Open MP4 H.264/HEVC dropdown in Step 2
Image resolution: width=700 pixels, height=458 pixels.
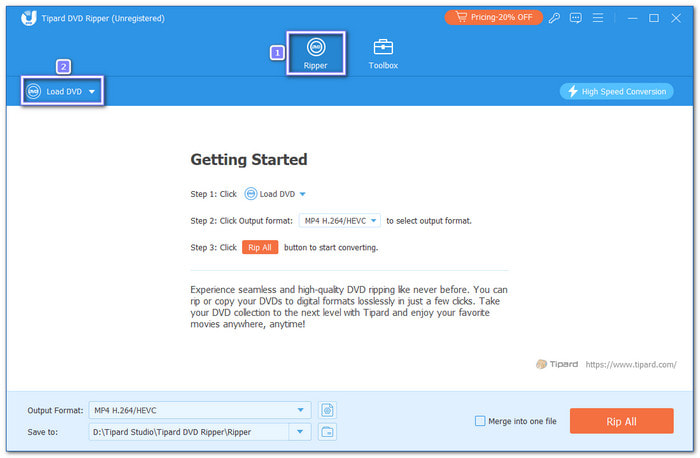339,221
